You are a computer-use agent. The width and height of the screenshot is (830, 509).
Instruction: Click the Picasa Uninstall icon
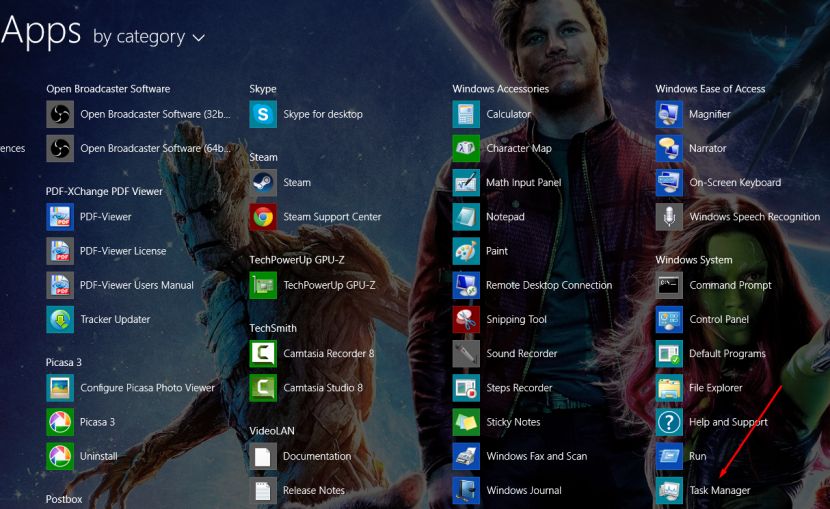tap(60, 456)
